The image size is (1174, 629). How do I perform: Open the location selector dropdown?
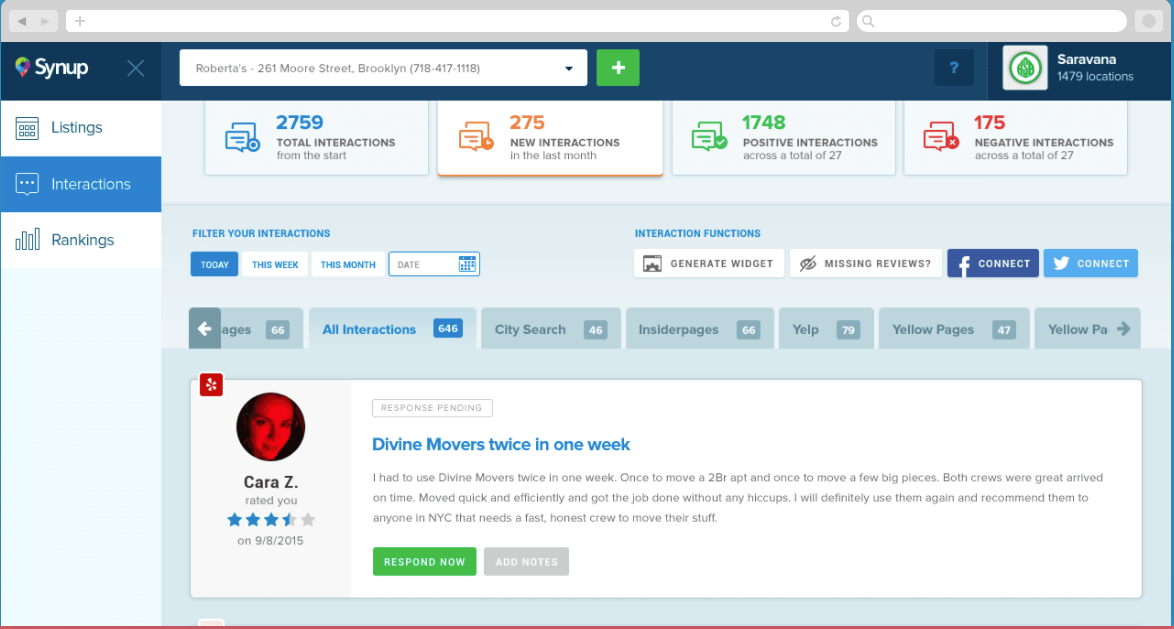[383, 68]
